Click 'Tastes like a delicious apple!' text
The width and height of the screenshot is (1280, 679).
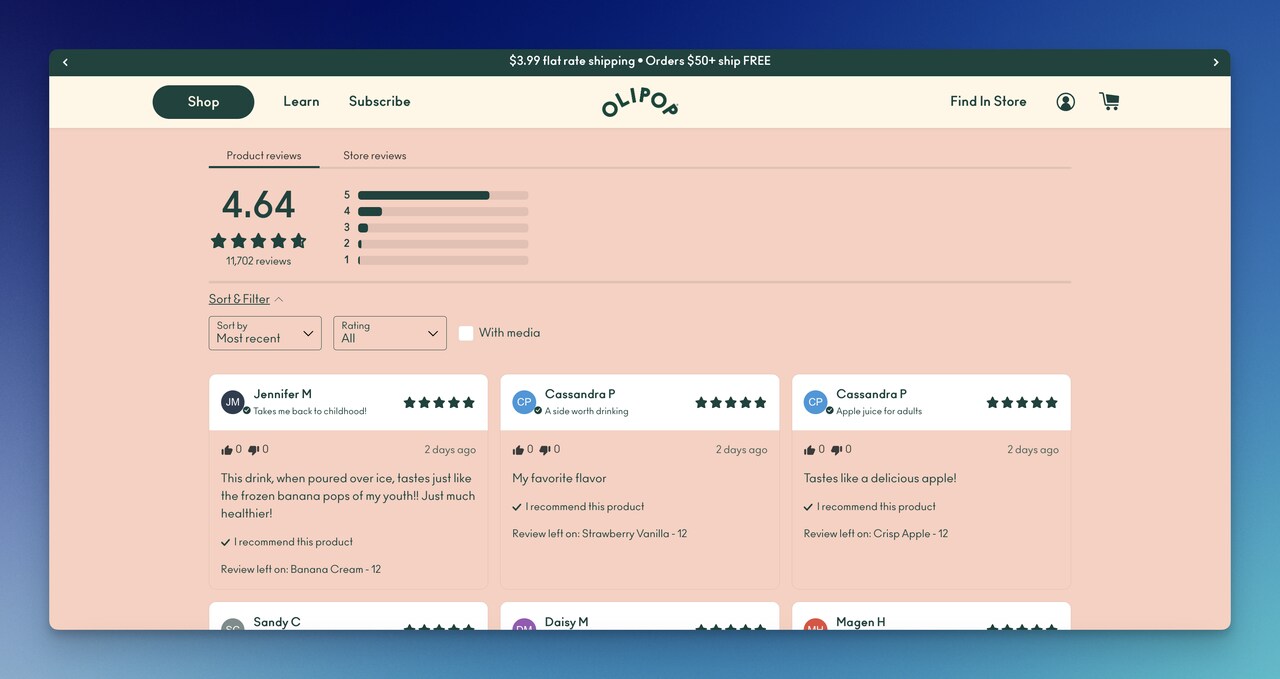(x=880, y=478)
